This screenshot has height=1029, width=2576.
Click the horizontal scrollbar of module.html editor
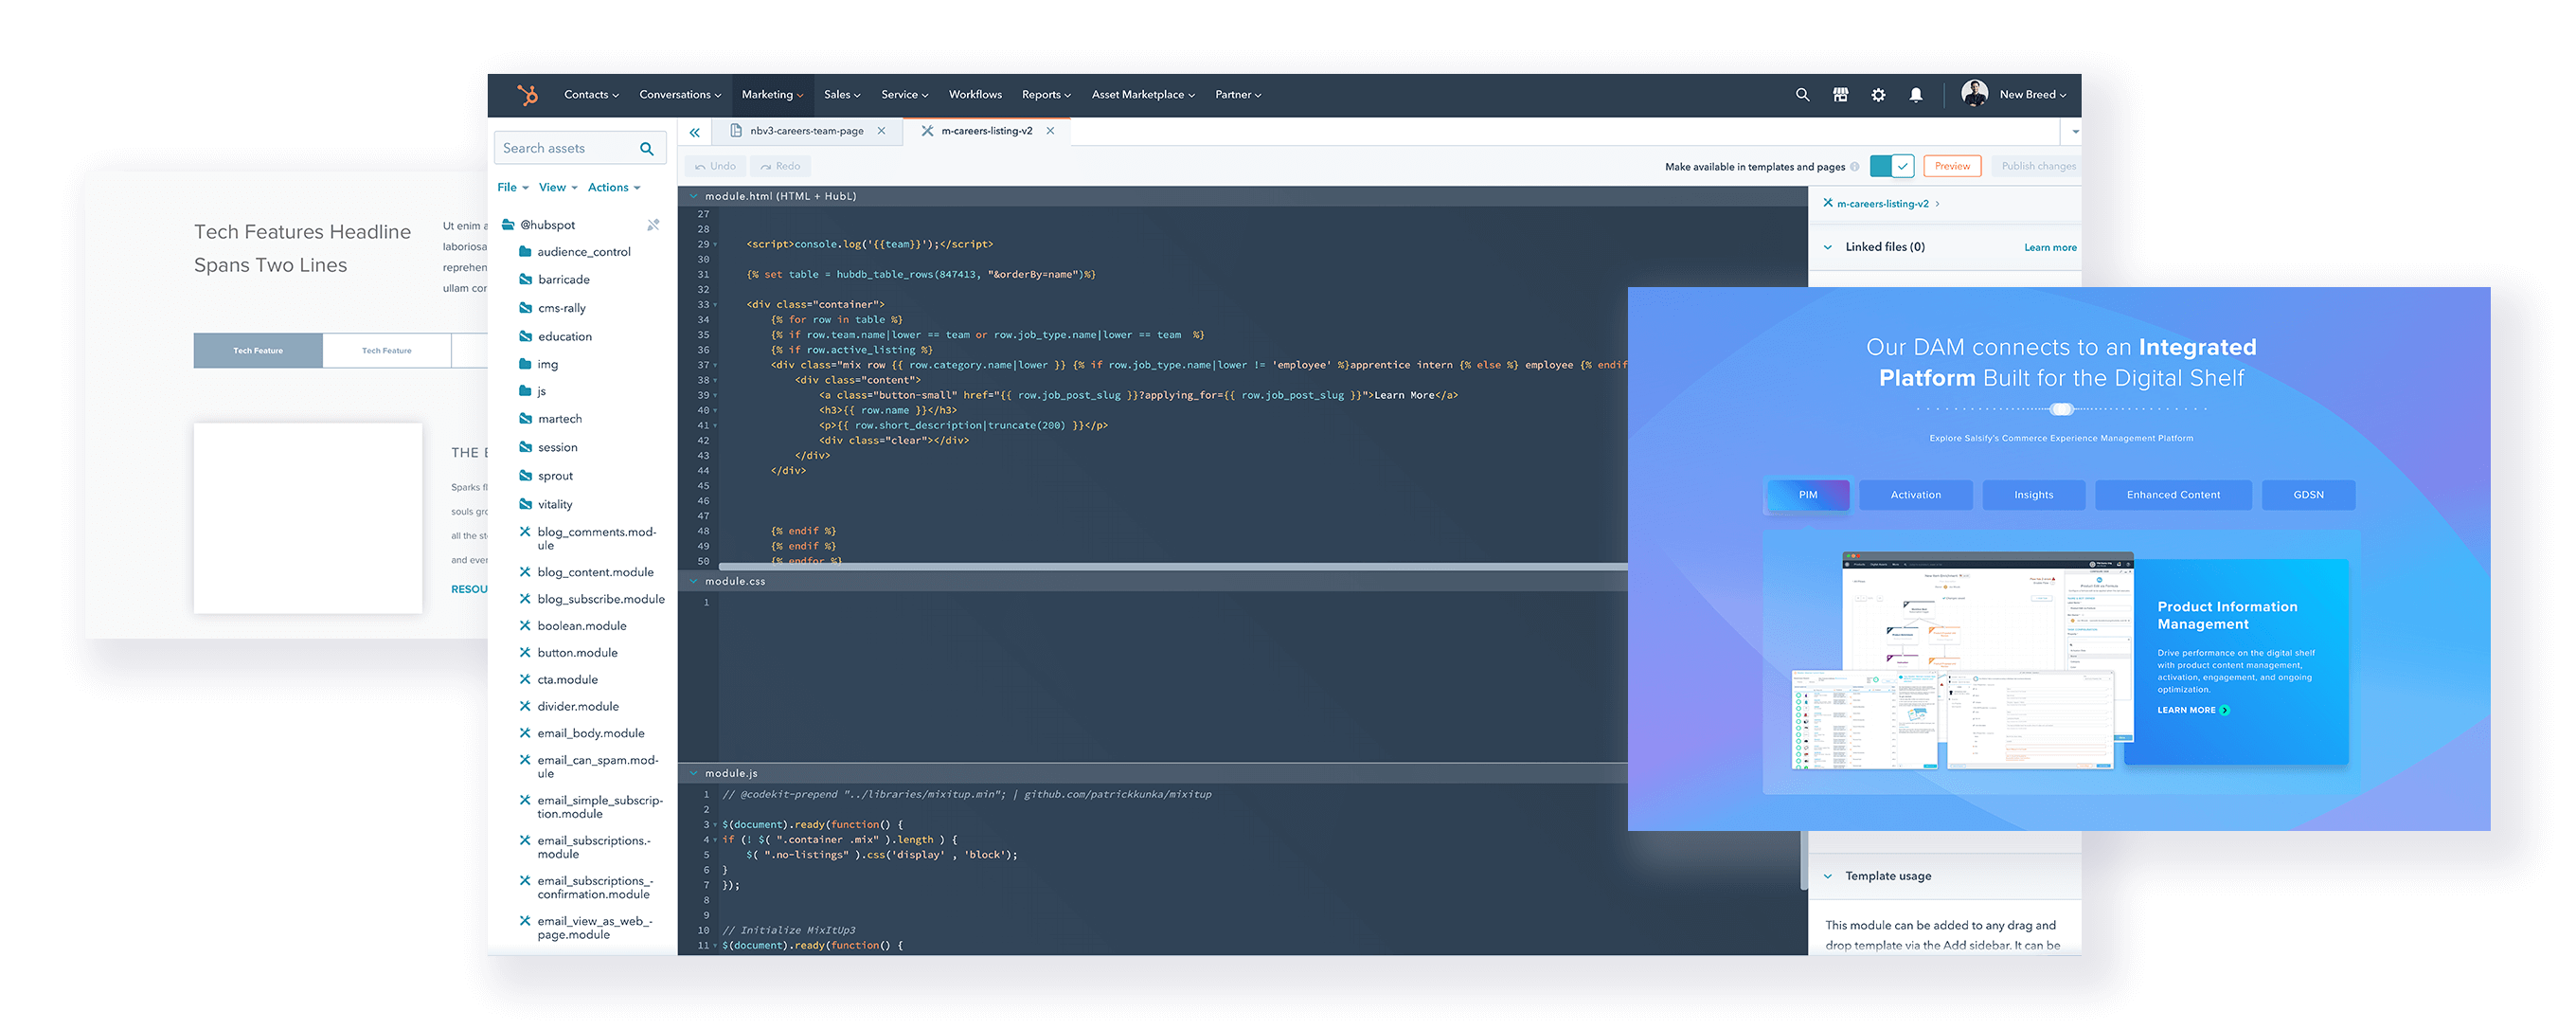click(x=1172, y=567)
